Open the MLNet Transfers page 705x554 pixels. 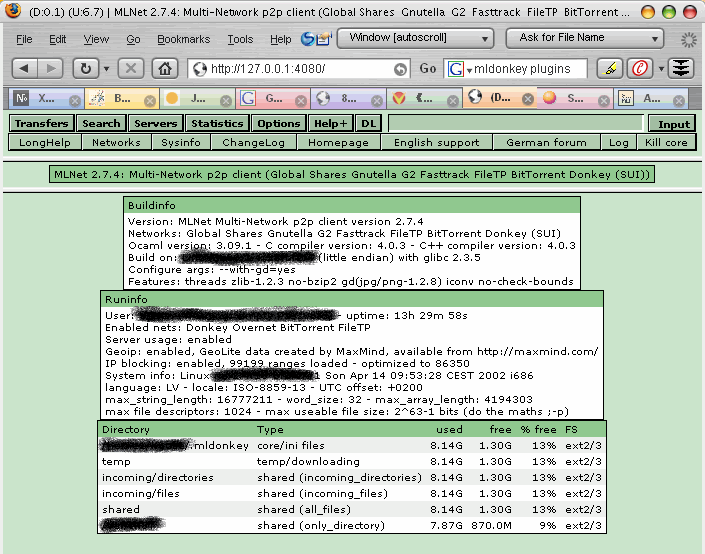(x=41, y=123)
